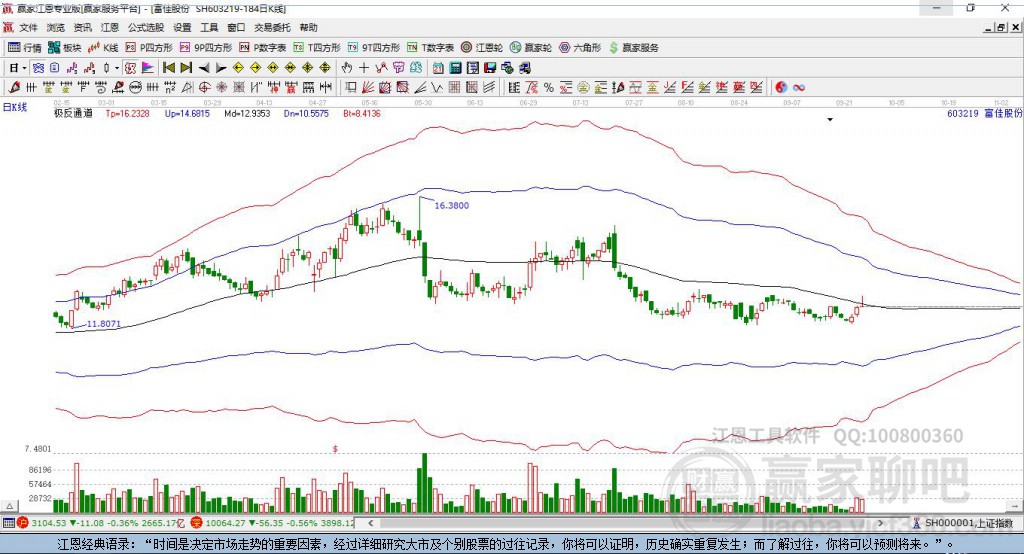The image size is (1024, 554).
Task: Select the rectangle box drawing tool
Action: pyautogui.click(x=351, y=88)
